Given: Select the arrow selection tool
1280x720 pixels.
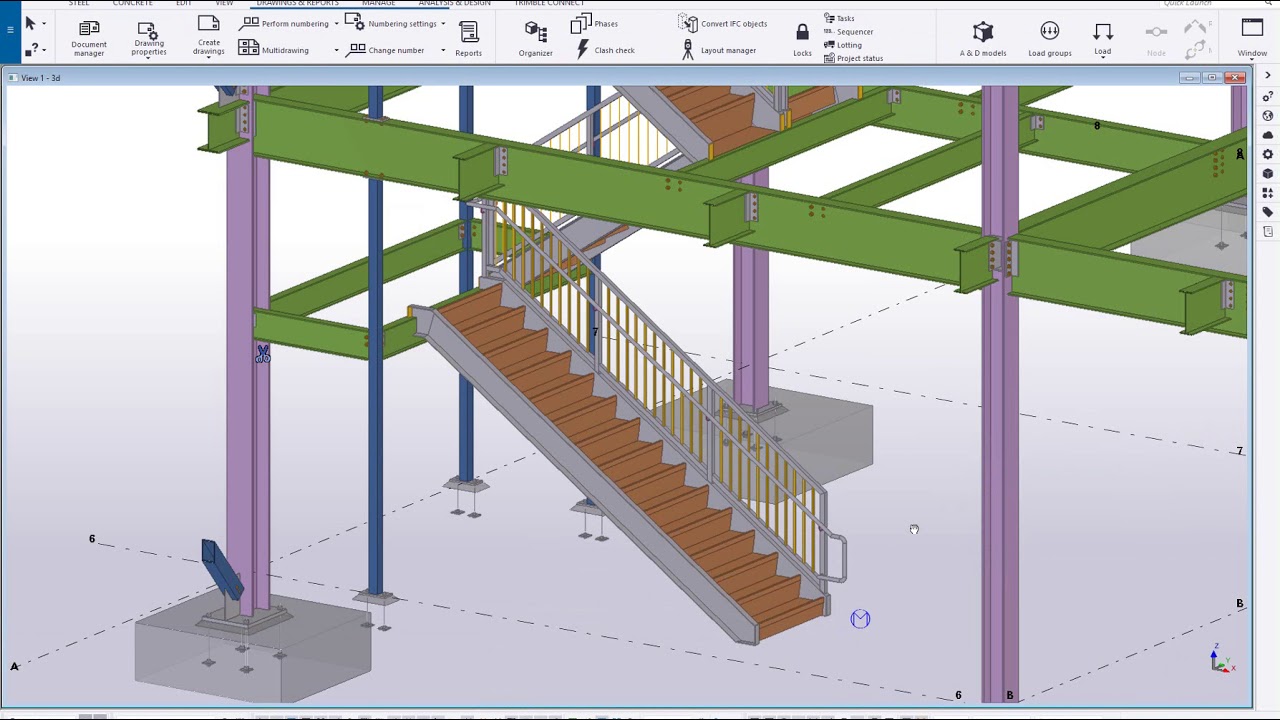Looking at the screenshot, I should [30, 24].
